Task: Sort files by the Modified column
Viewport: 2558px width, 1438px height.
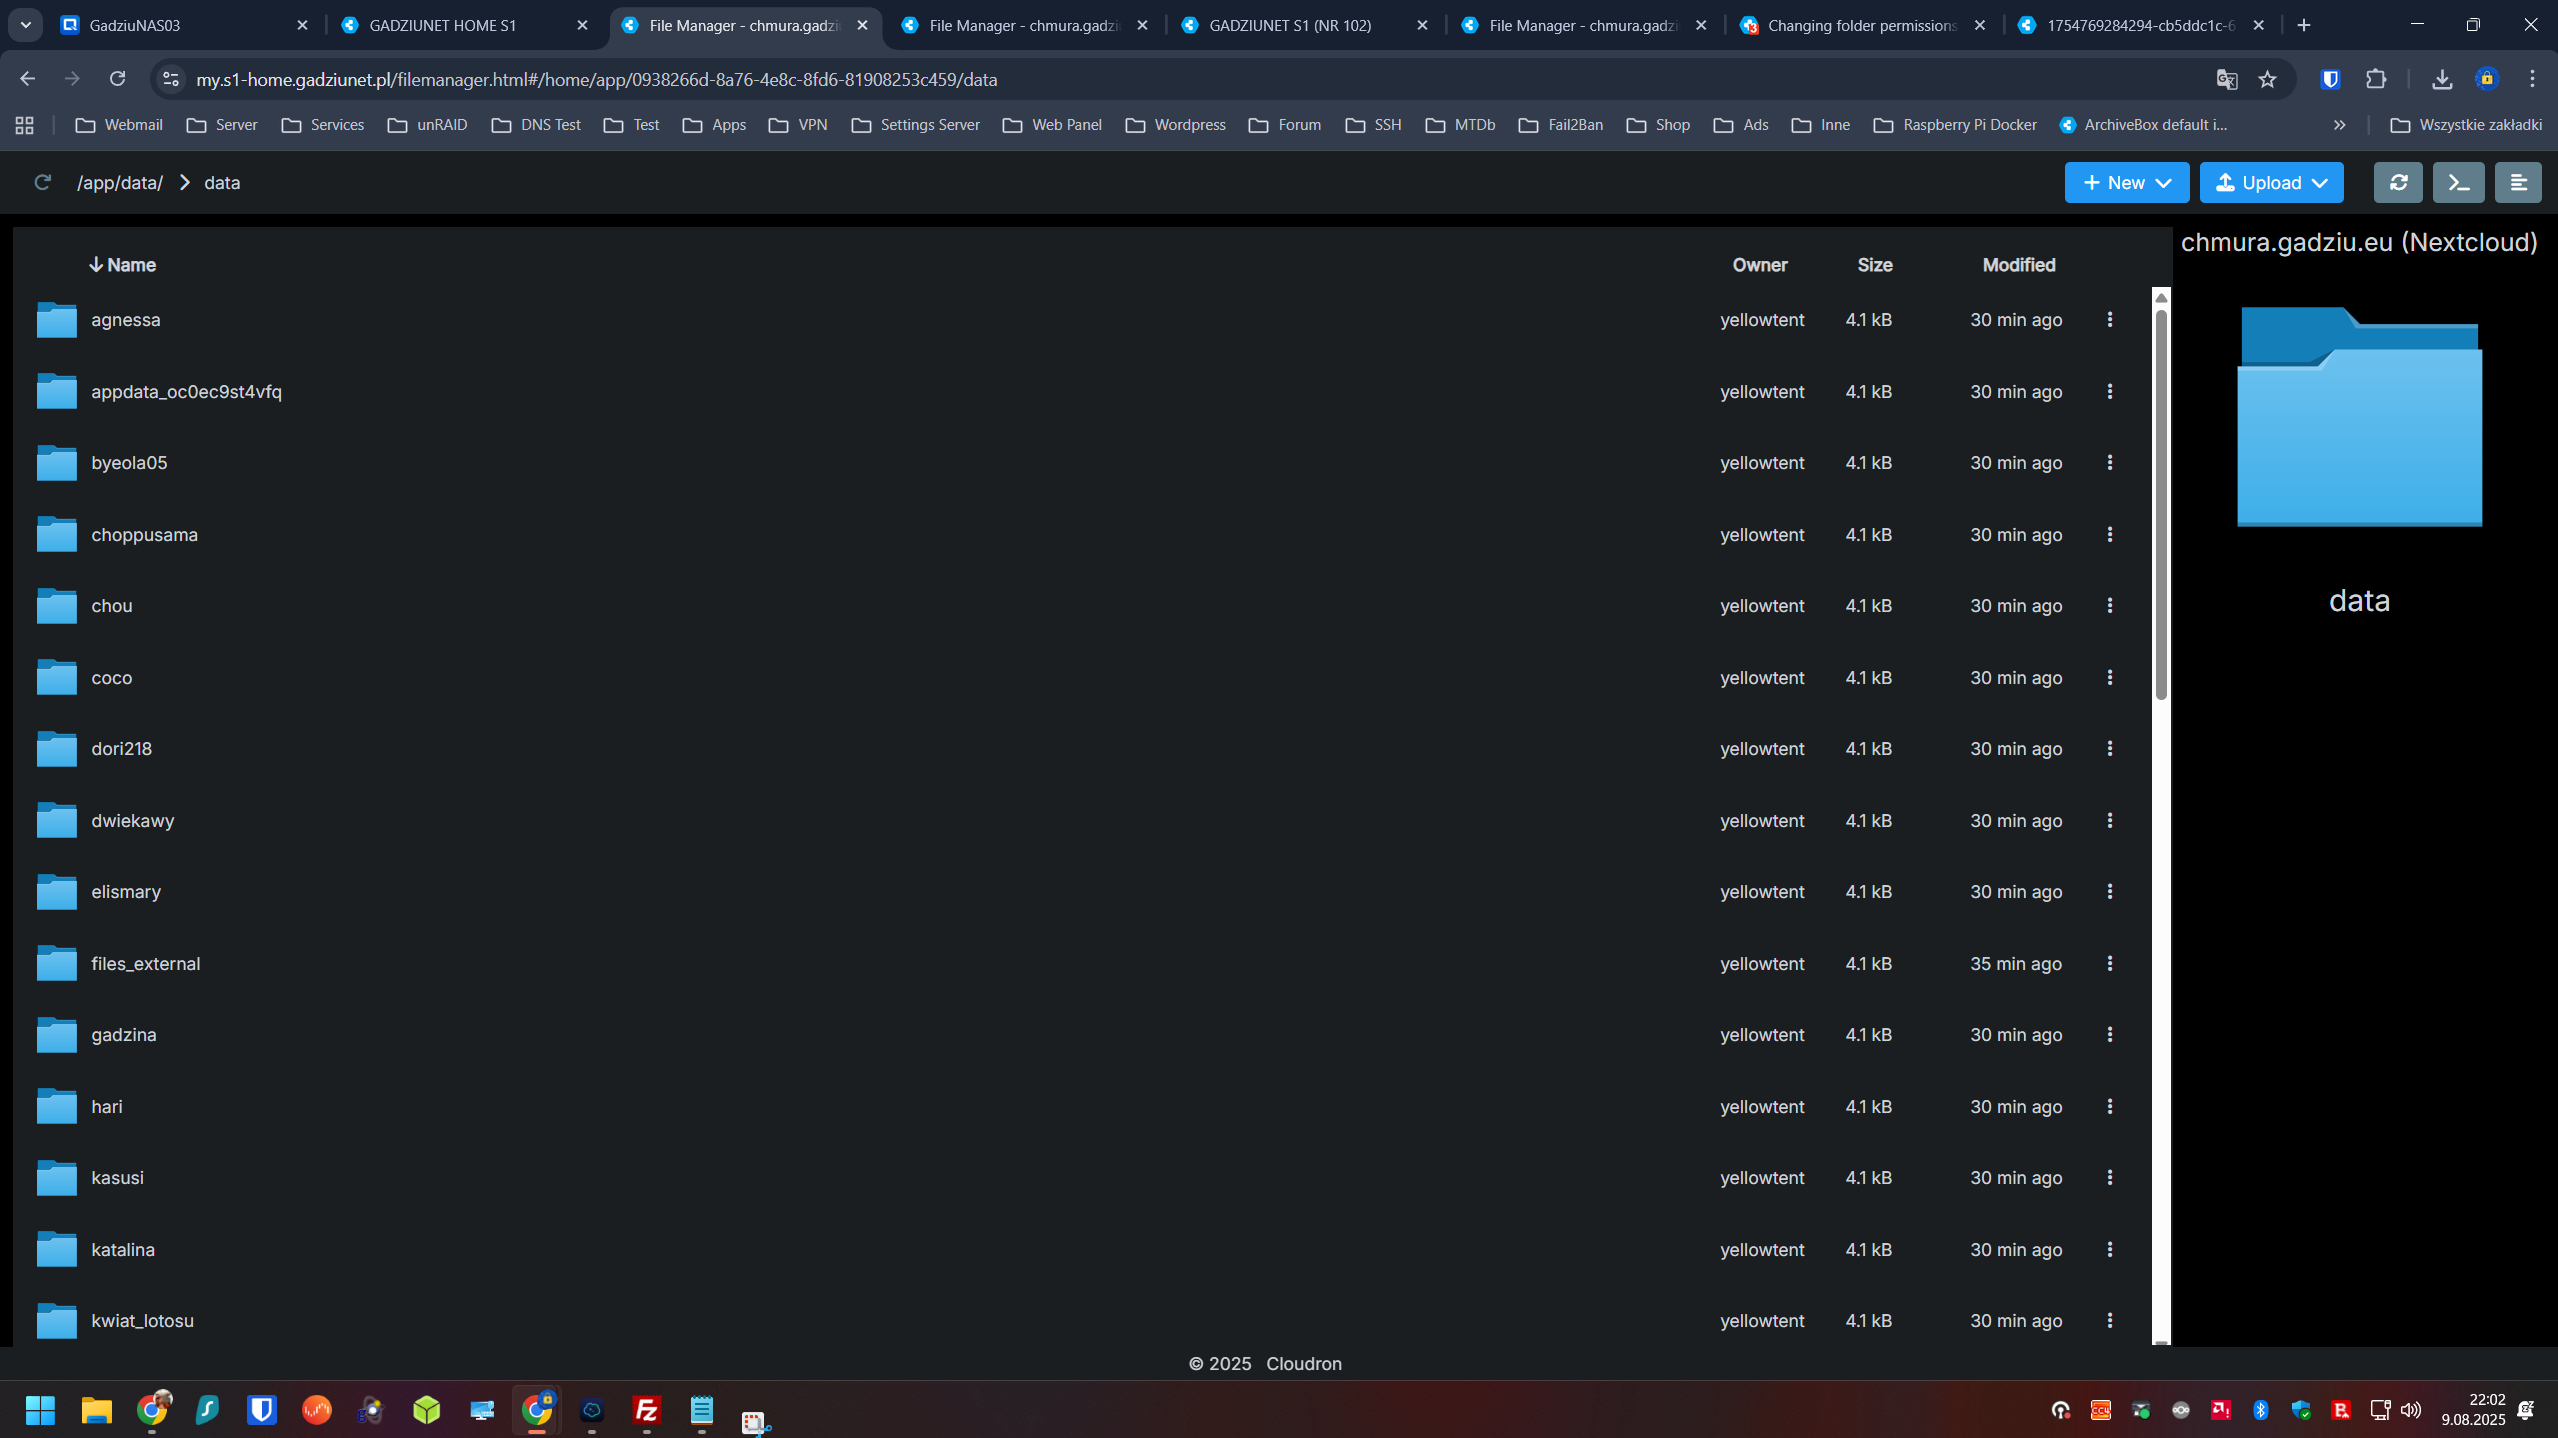Action: coord(2018,265)
